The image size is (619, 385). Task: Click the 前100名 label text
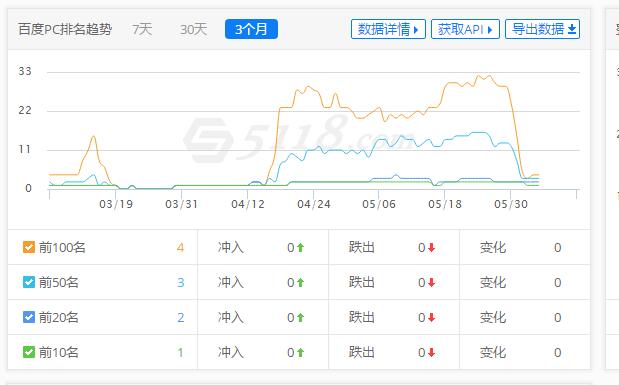coord(62,248)
